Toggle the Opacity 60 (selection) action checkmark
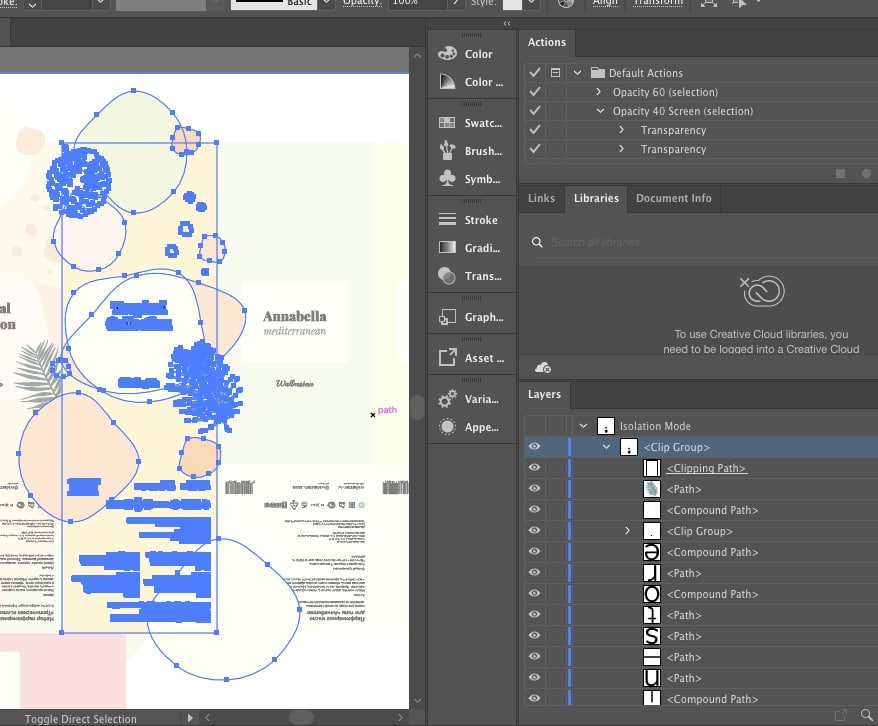The width and height of the screenshot is (878, 726). pyautogui.click(x=535, y=92)
